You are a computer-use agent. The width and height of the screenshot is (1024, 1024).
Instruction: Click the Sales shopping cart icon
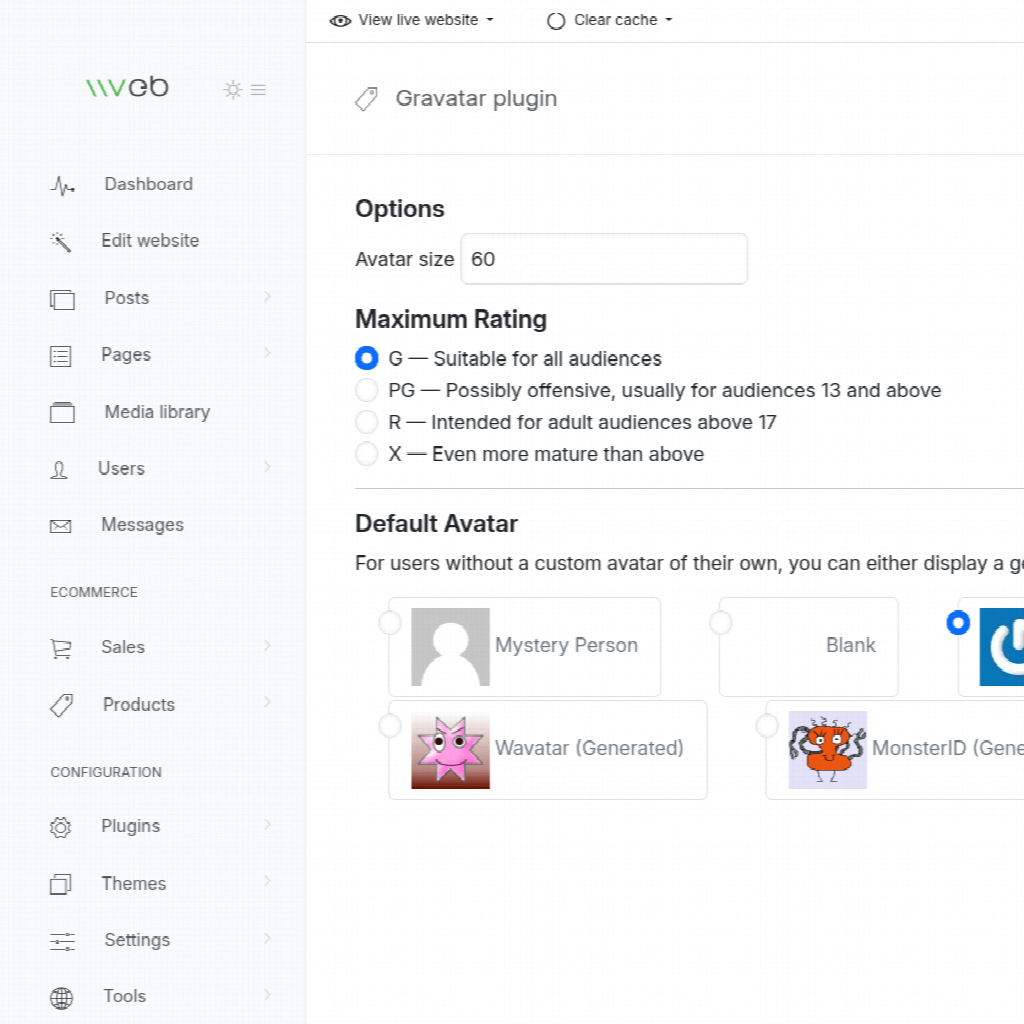[x=61, y=649]
